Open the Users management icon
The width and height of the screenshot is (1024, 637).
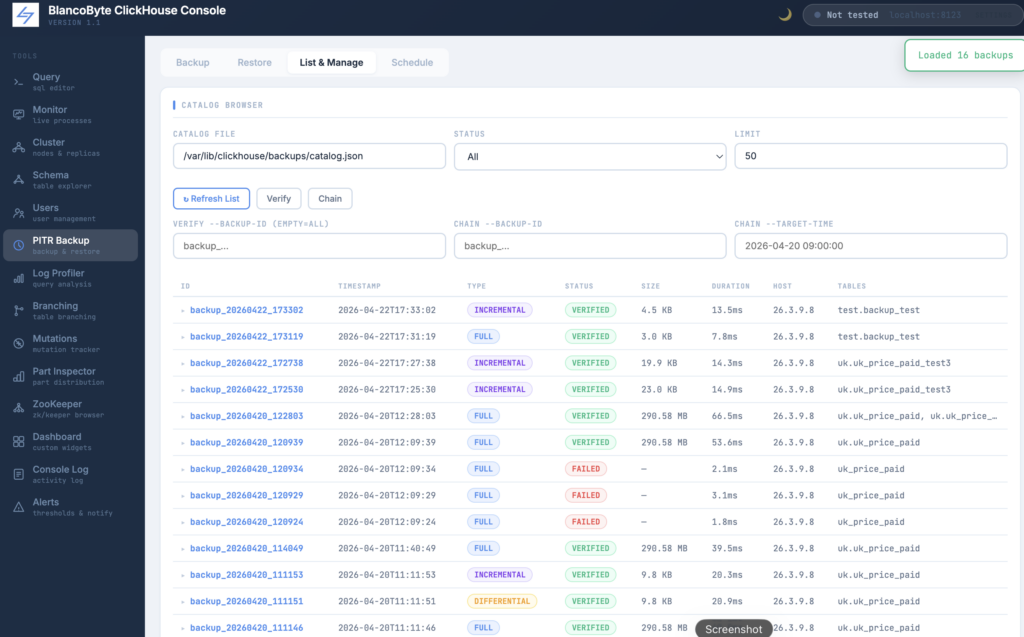(18, 213)
